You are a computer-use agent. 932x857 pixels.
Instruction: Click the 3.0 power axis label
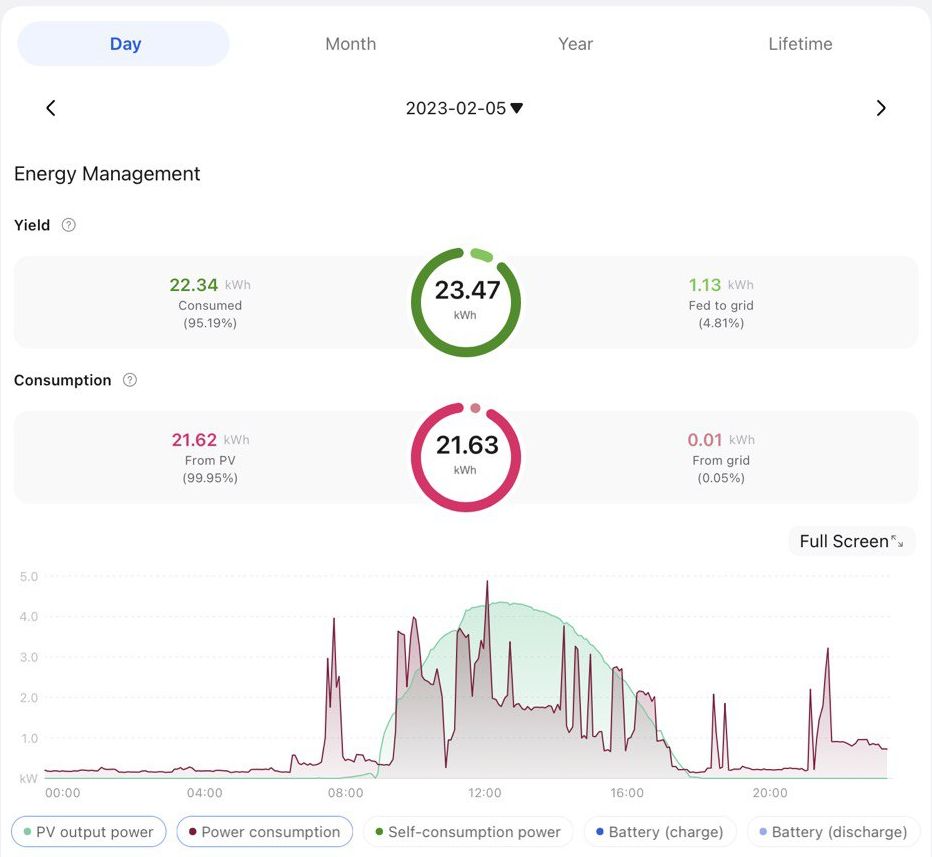(29, 657)
